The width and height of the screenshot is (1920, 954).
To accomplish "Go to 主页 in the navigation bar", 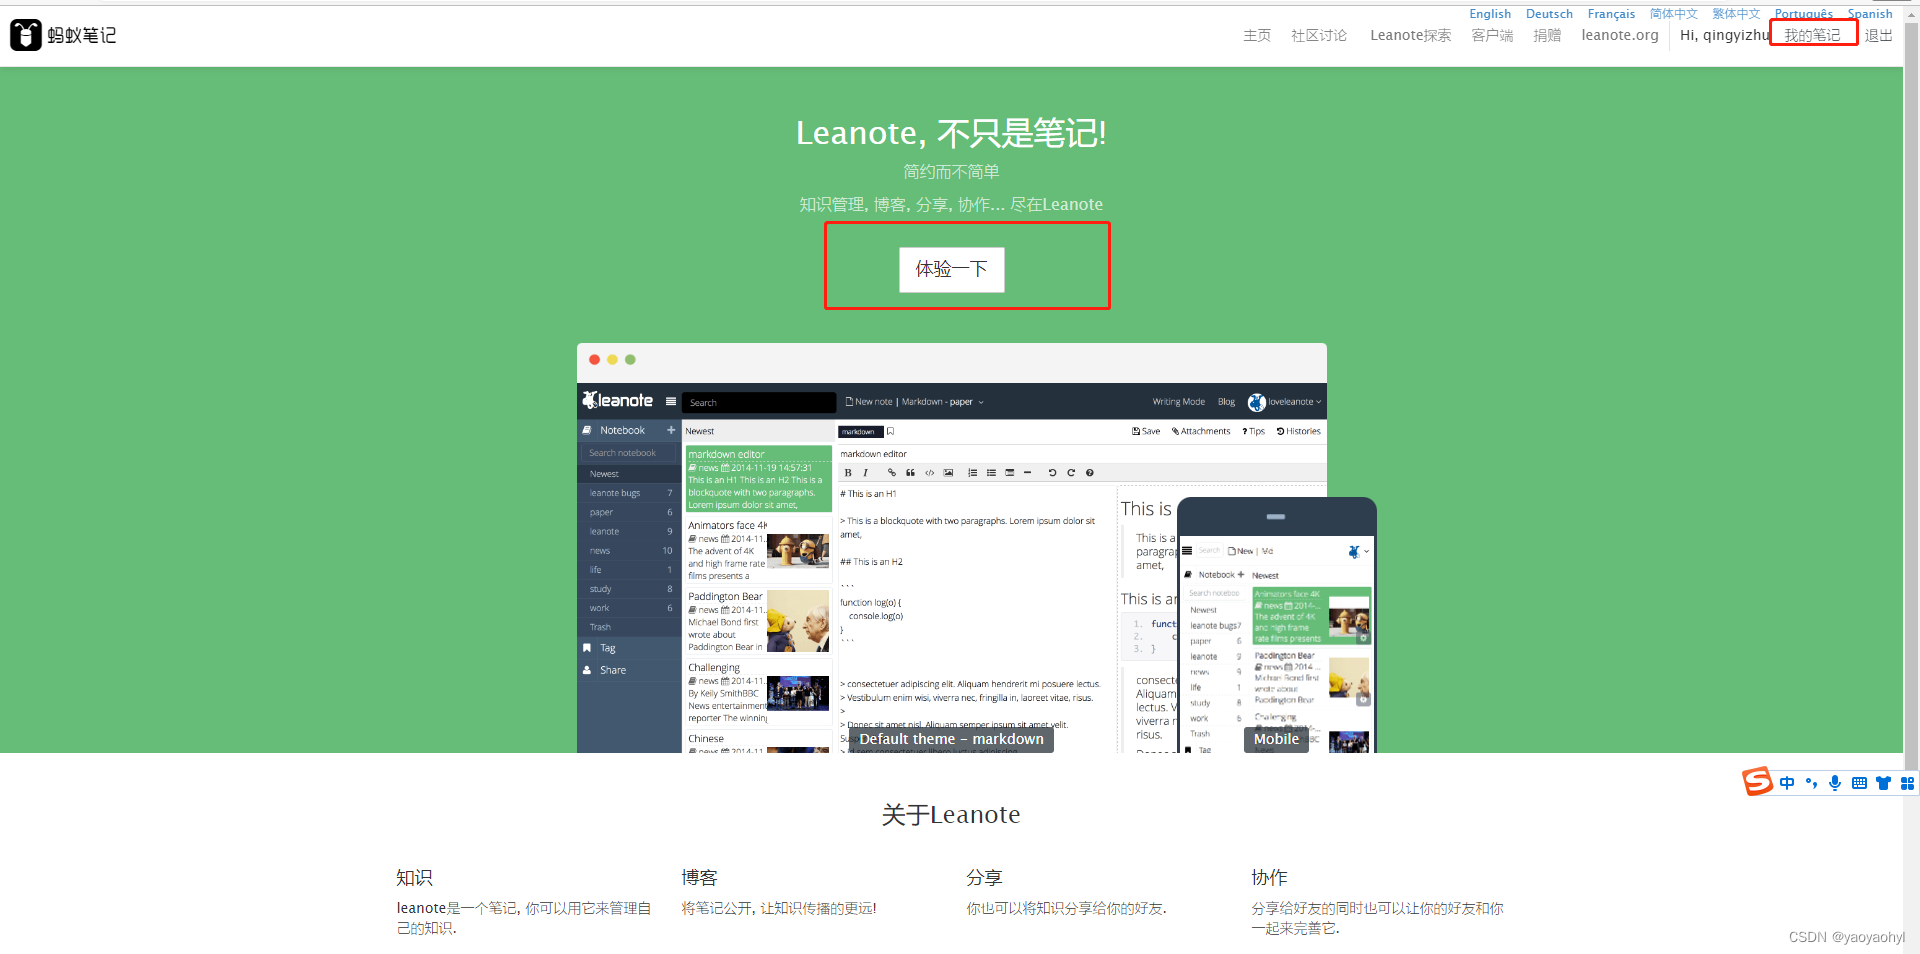I will (x=1257, y=35).
